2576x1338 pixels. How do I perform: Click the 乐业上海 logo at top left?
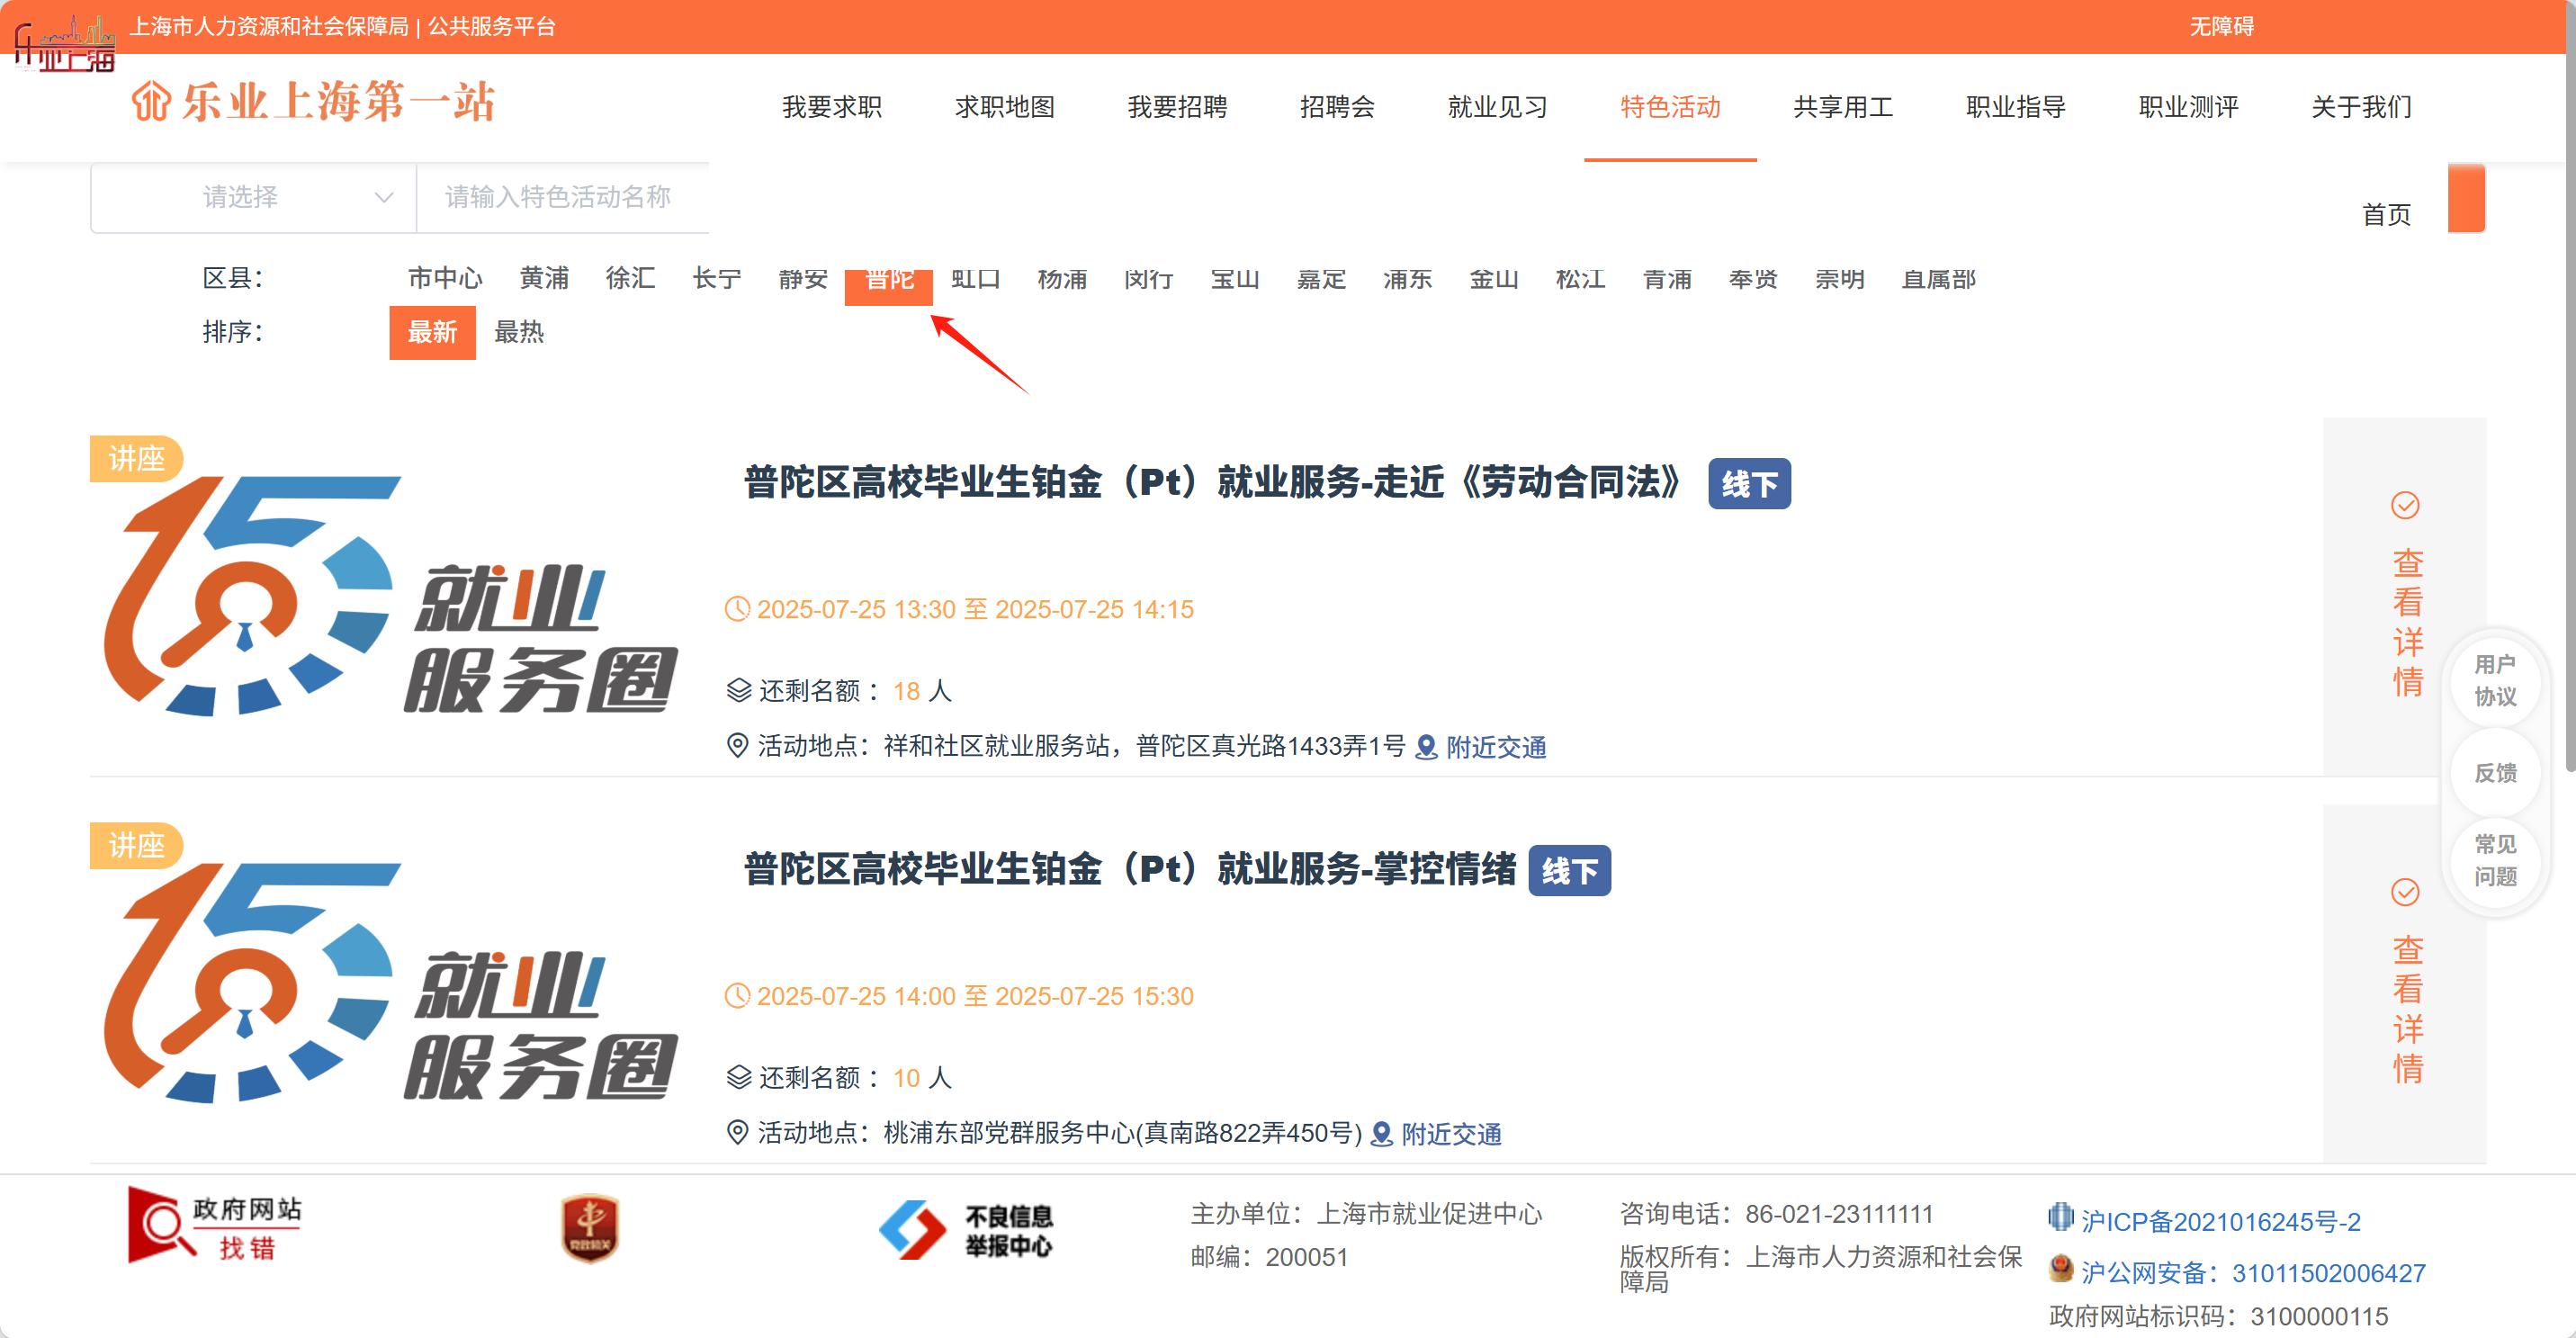pos(65,42)
